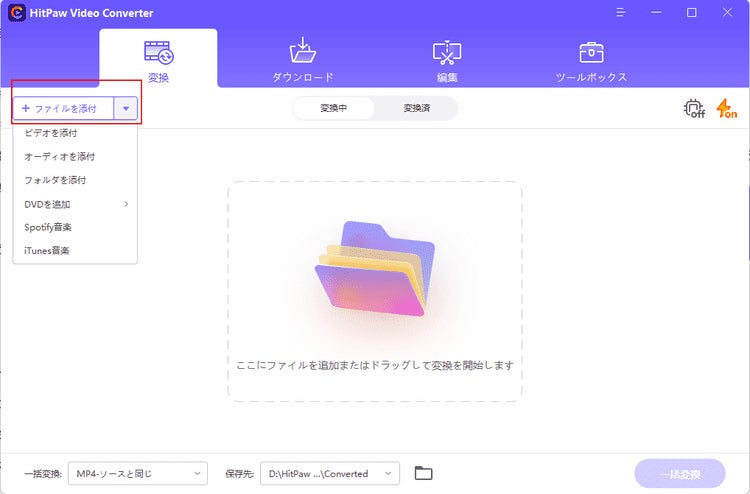
Task: Click the 変換 film converter icon
Action: pyautogui.click(x=158, y=52)
